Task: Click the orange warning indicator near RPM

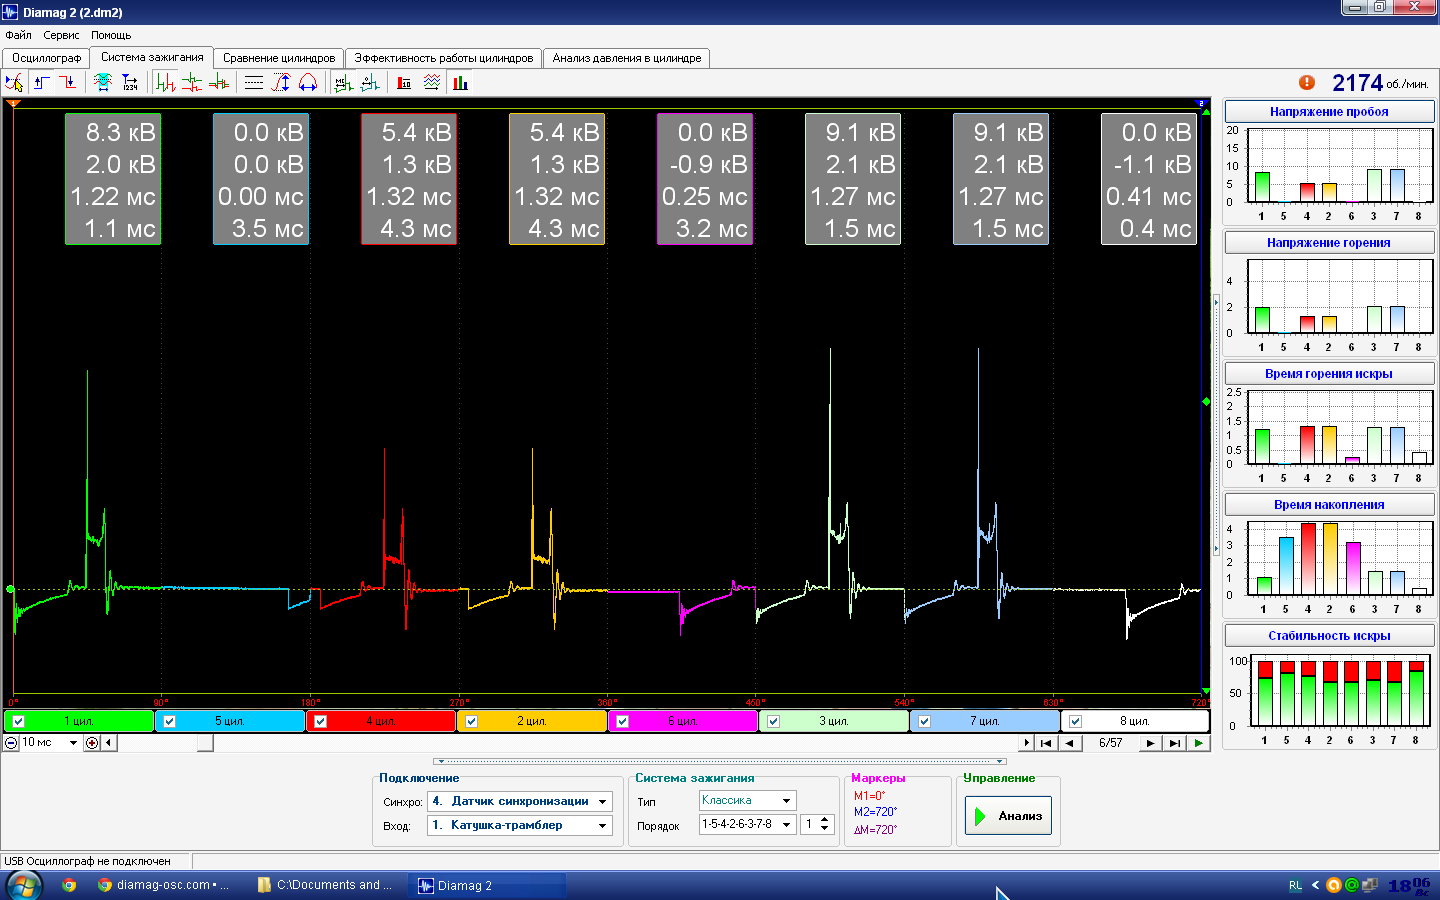Action: (1307, 83)
